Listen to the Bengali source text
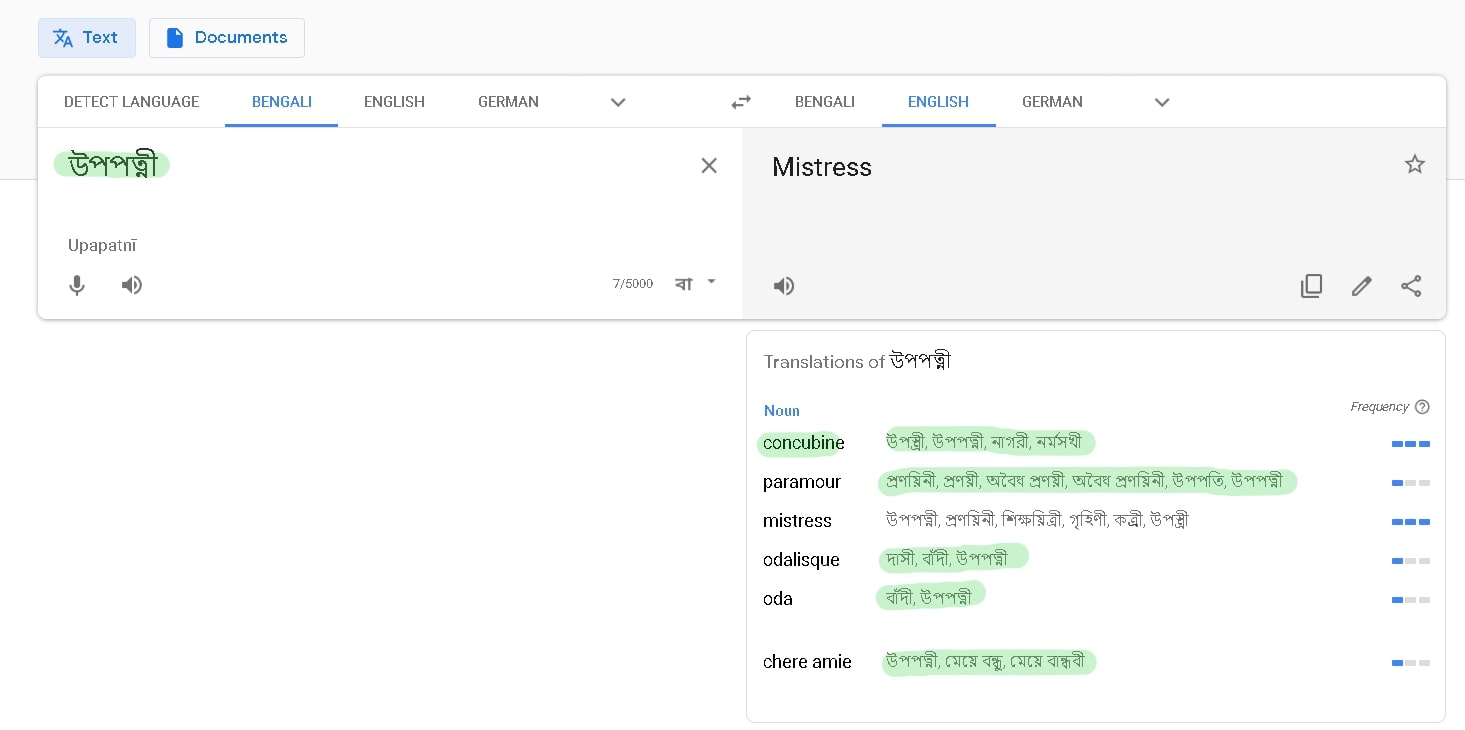 (x=132, y=286)
